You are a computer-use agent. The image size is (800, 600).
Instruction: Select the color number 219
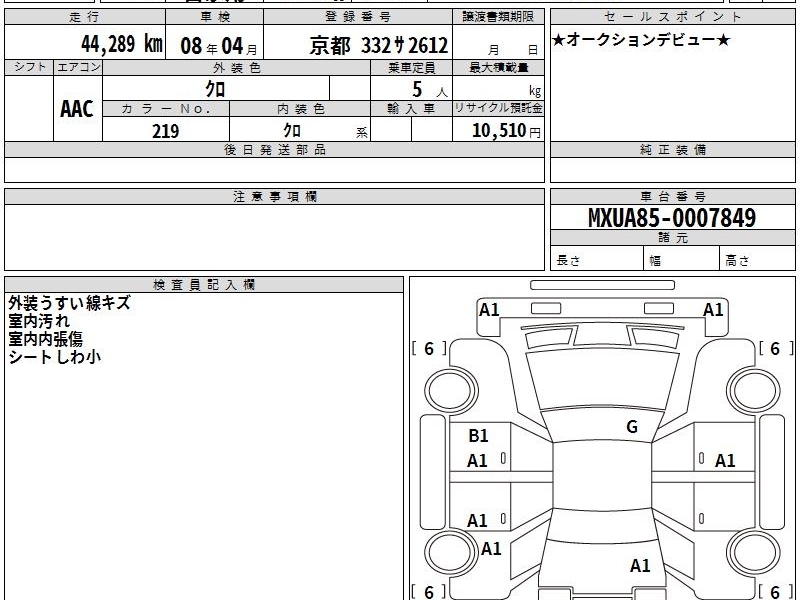click(166, 131)
